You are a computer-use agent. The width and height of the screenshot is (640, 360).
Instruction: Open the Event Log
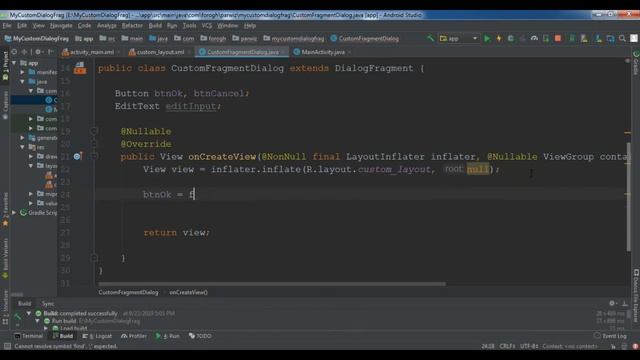click(610, 336)
